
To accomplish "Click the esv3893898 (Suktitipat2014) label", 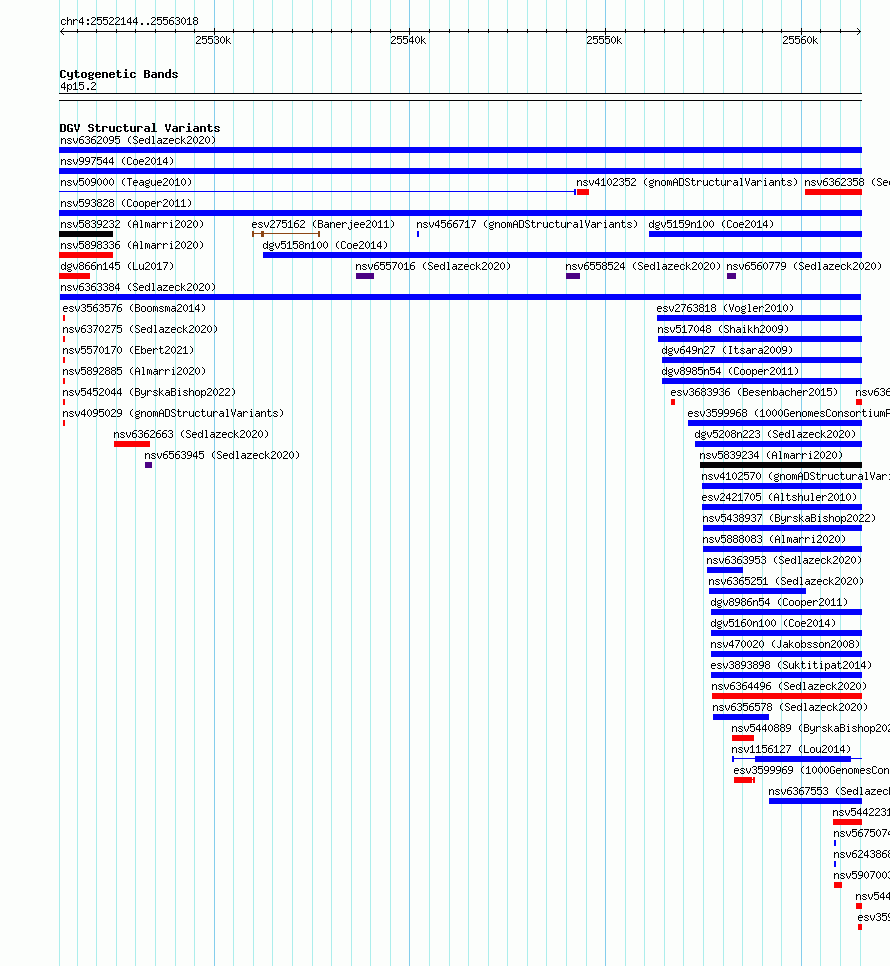I will click(791, 665).
